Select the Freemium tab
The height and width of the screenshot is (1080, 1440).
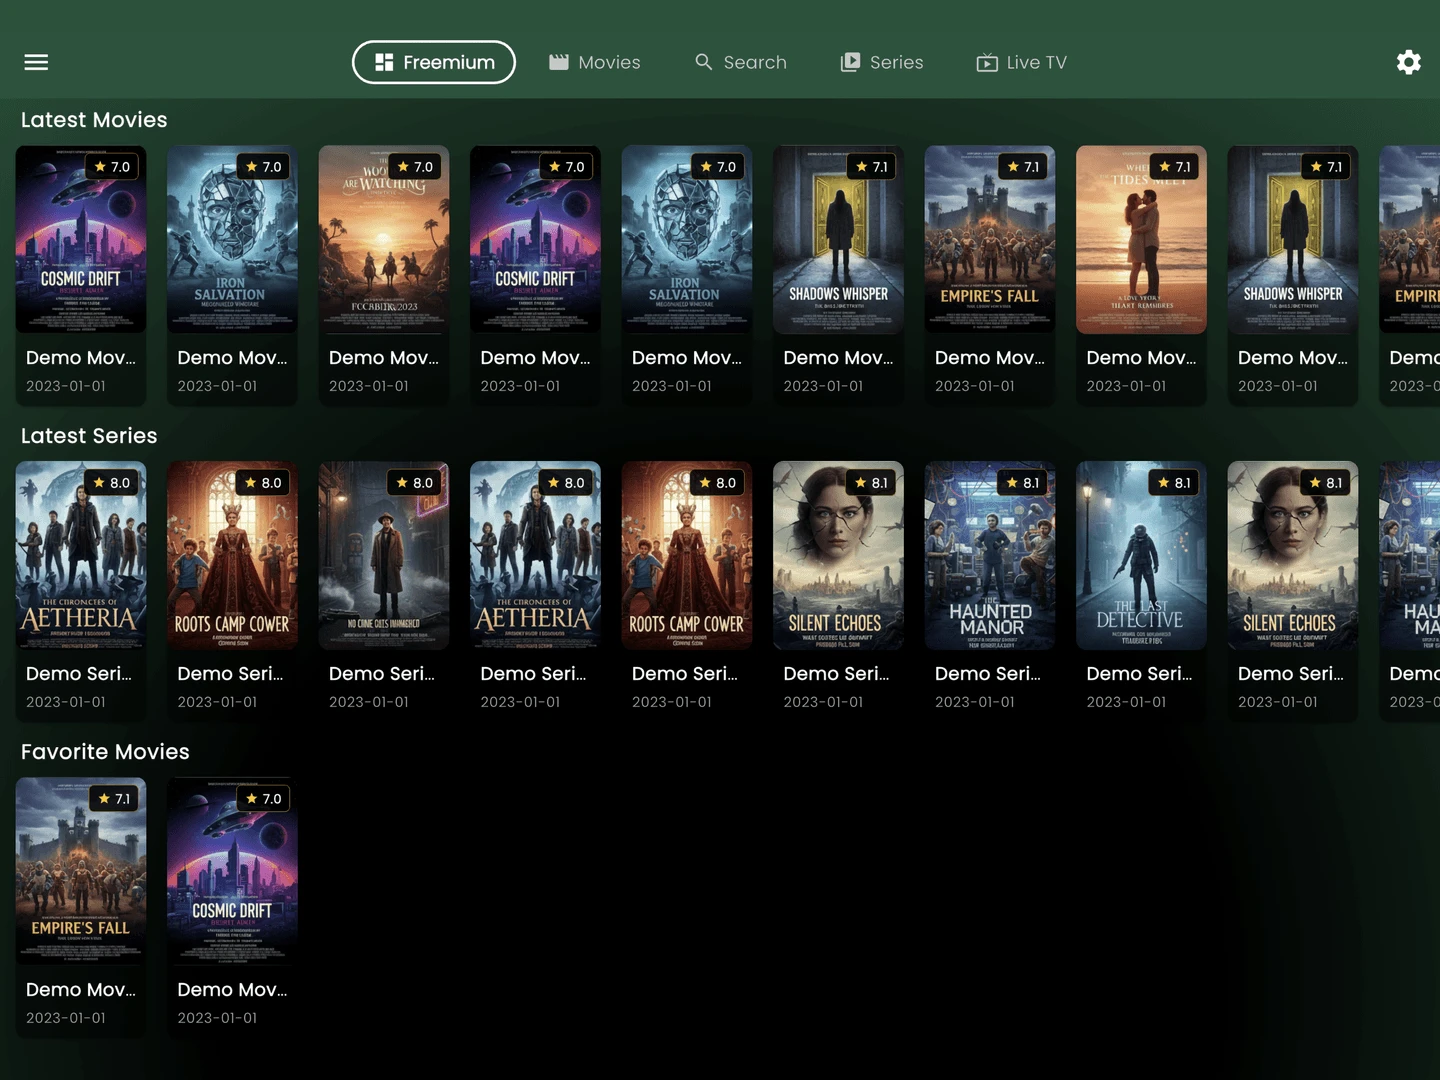pyautogui.click(x=434, y=62)
